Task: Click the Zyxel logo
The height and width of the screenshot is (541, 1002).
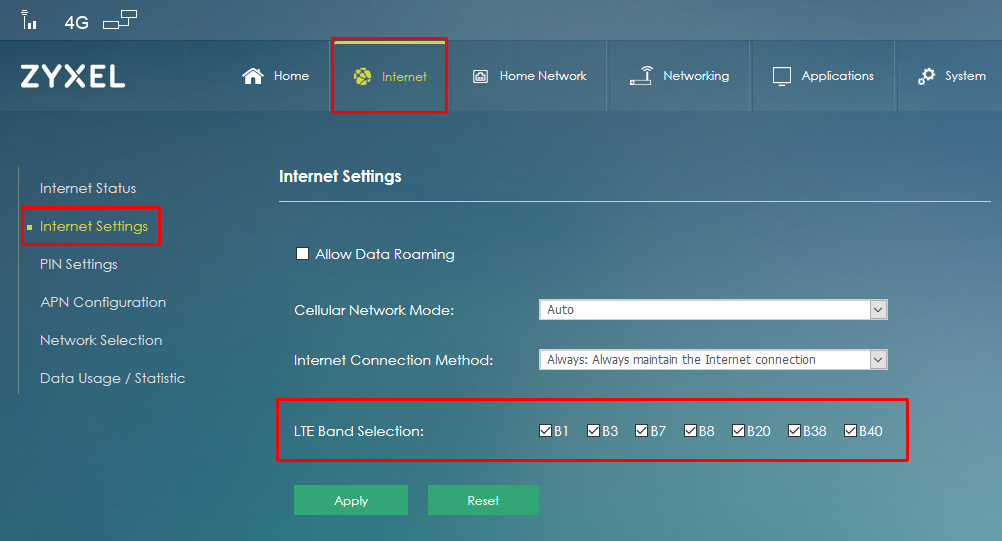Action: [x=72, y=76]
